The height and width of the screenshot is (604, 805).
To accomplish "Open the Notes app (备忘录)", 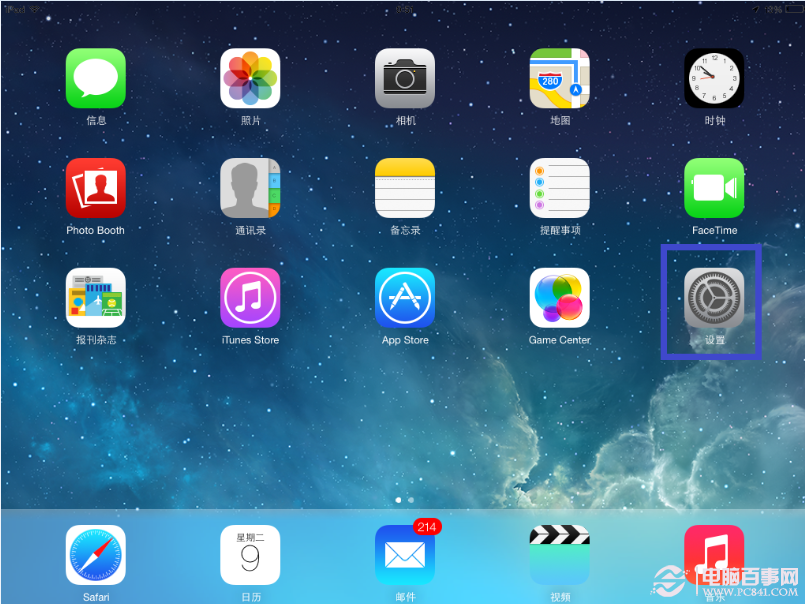I will (x=405, y=188).
